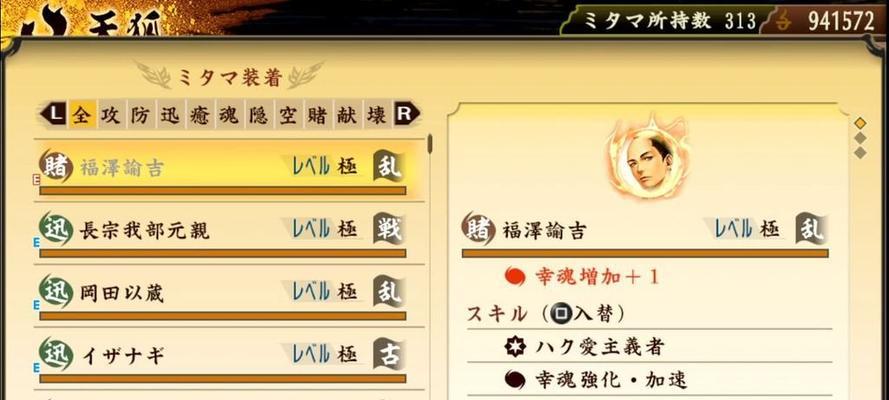Image resolution: width=889 pixels, height=400 pixels.
Task: Click the flower icon beside ハク愛主義者
Action: tap(515, 347)
